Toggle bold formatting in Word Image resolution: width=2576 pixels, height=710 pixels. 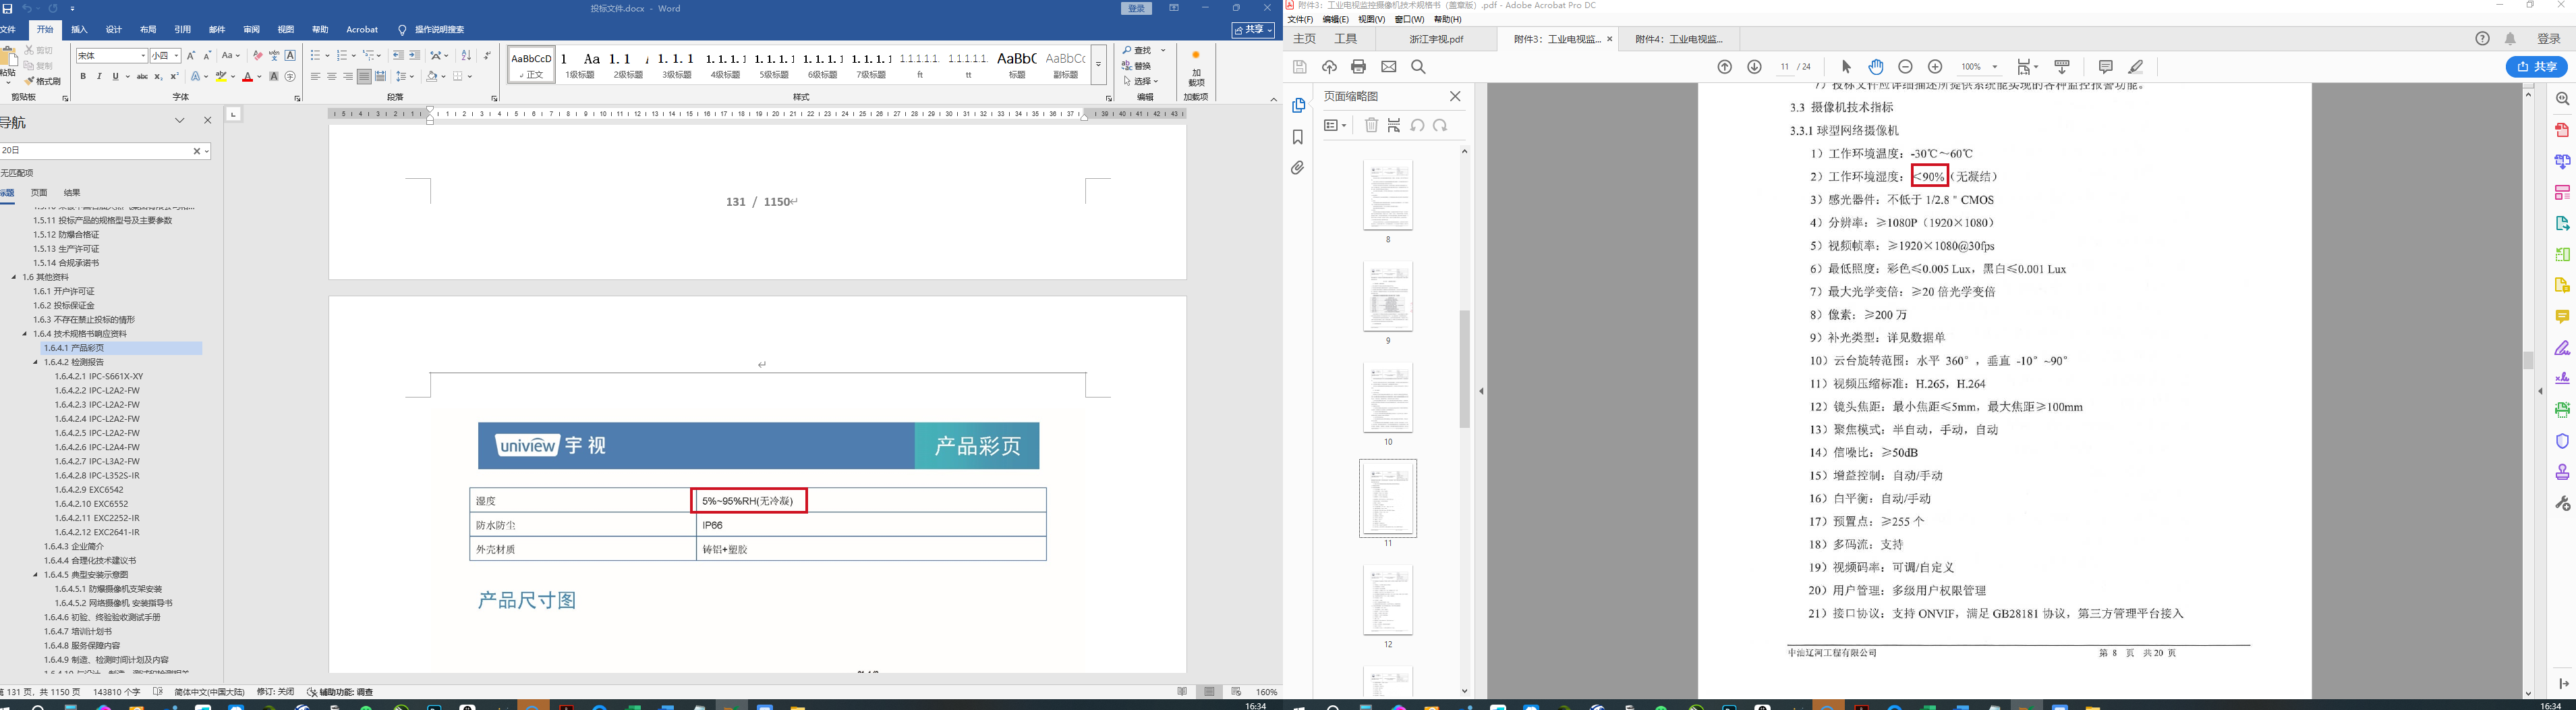(x=83, y=77)
